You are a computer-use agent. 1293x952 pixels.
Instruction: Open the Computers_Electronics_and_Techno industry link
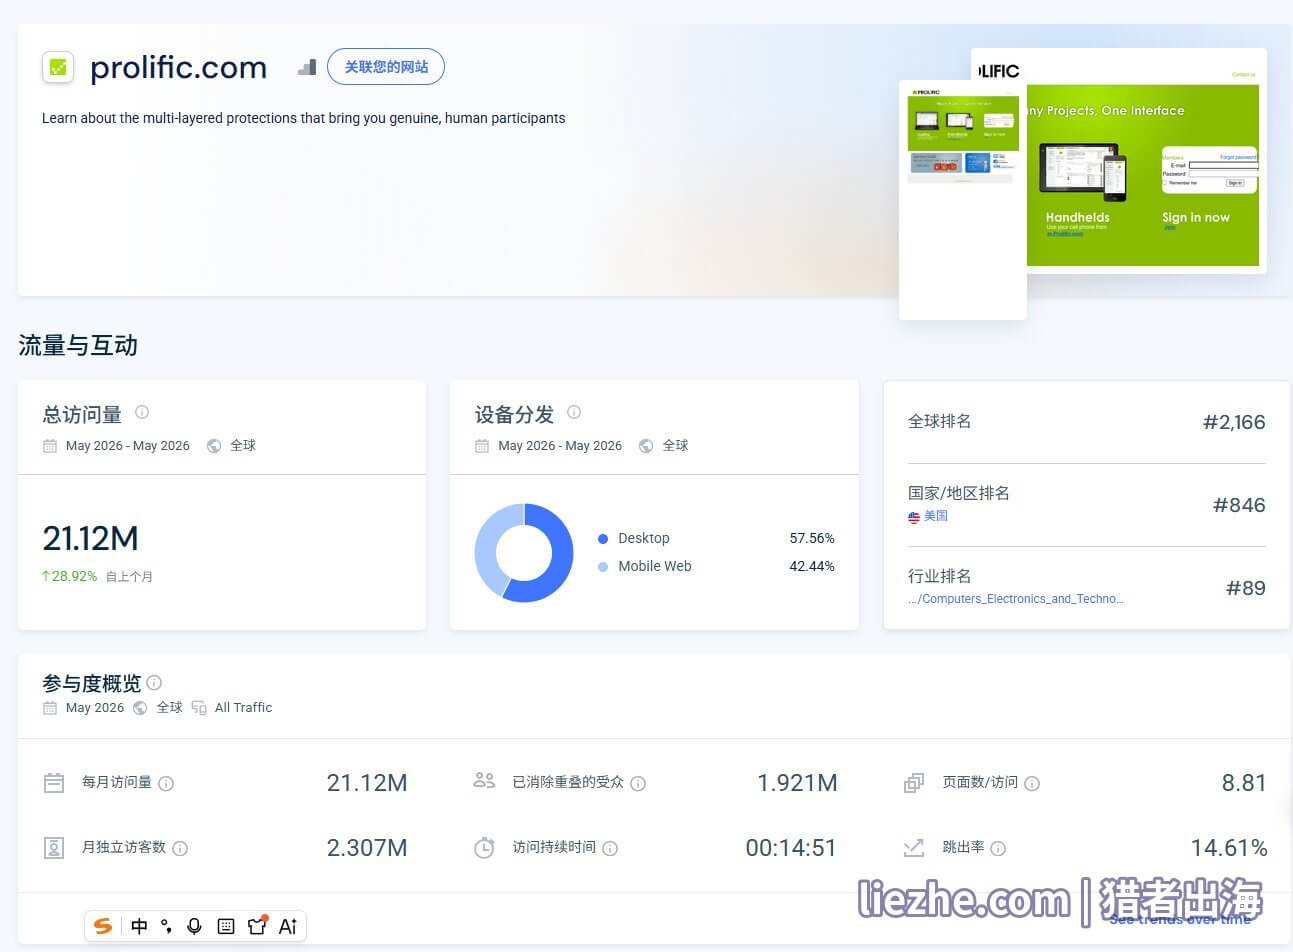1016,599
